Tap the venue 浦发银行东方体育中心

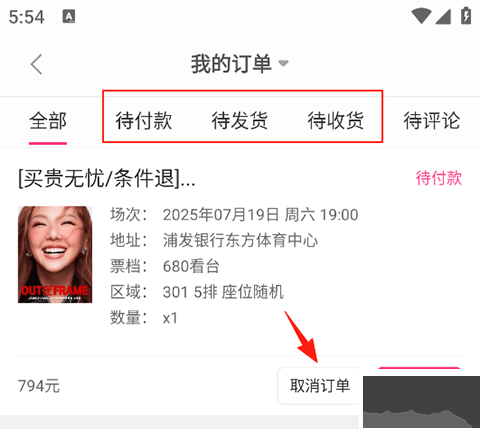(x=240, y=240)
